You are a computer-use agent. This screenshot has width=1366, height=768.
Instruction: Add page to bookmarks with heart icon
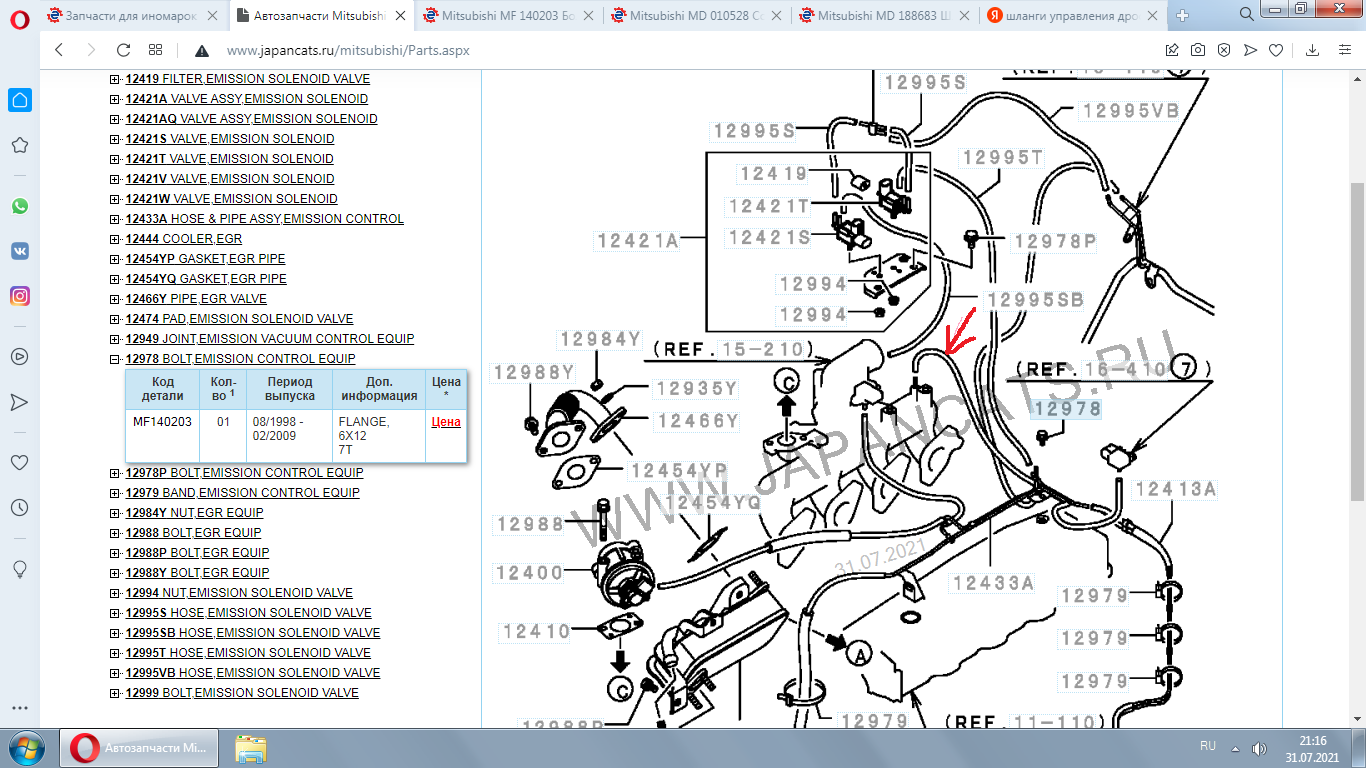coord(1276,50)
